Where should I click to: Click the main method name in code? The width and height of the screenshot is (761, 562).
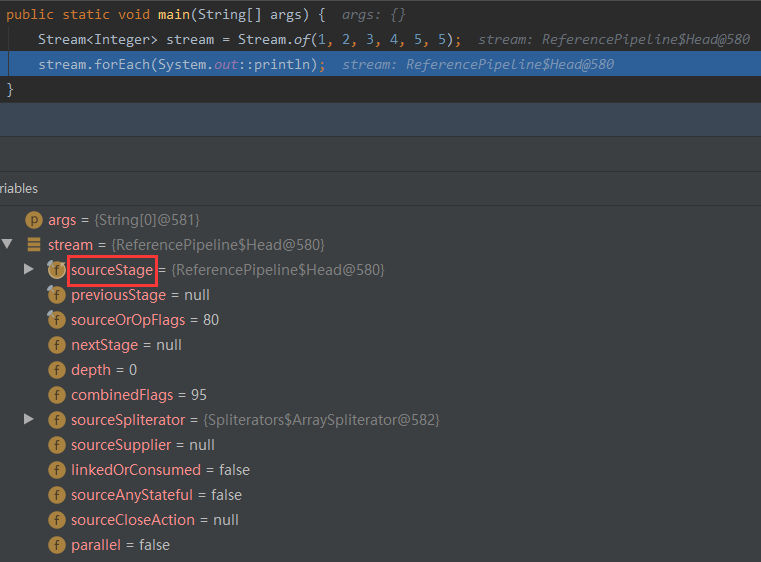tap(174, 15)
